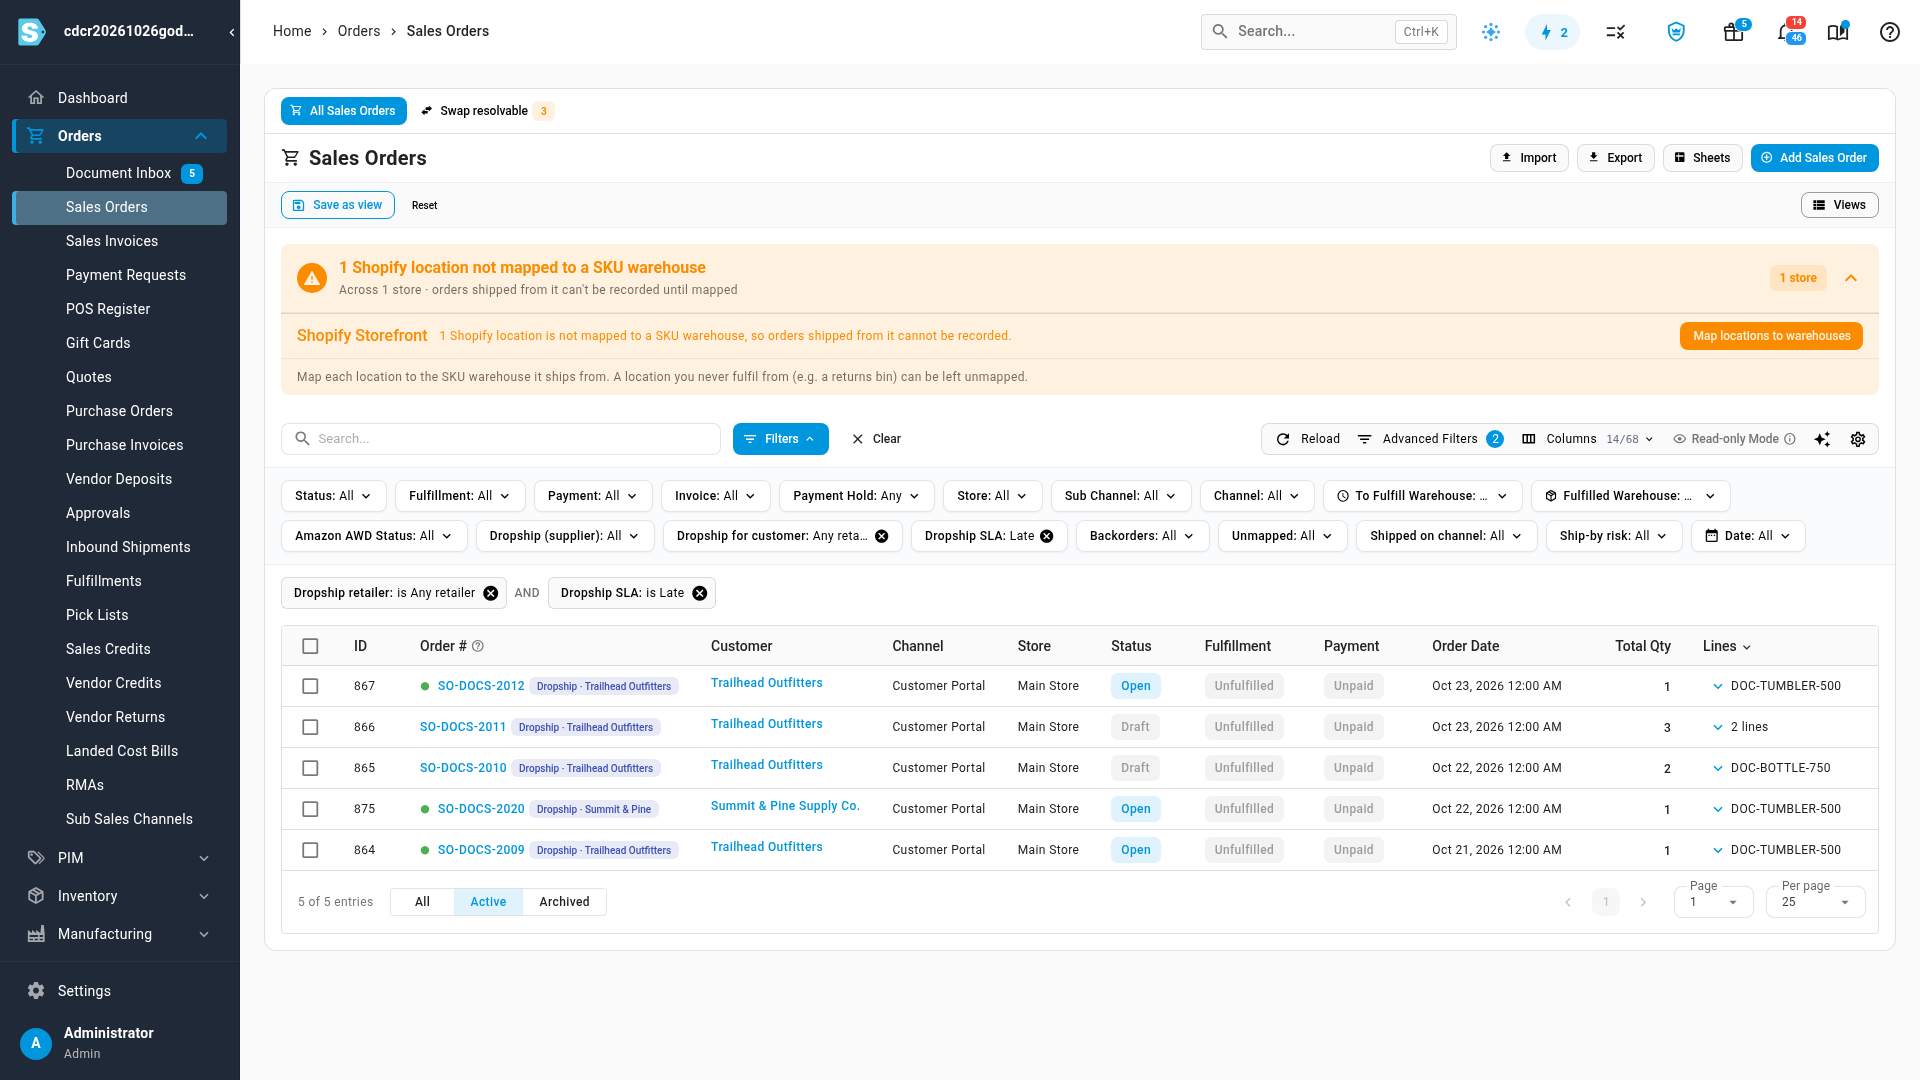Click the lightning bolt badge showing 2
The image size is (1920, 1080).
coord(1552,32)
